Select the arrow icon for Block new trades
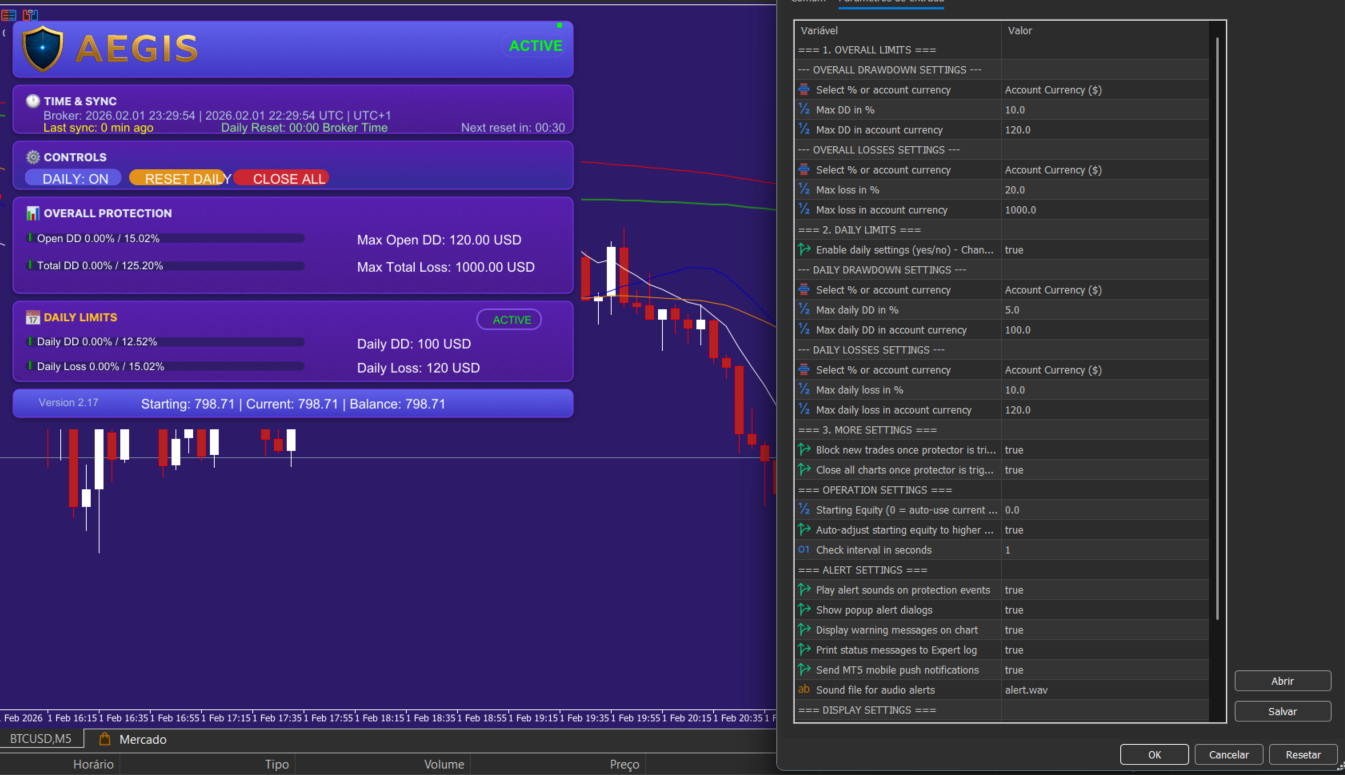1345x775 pixels. (x=804, y=450)
